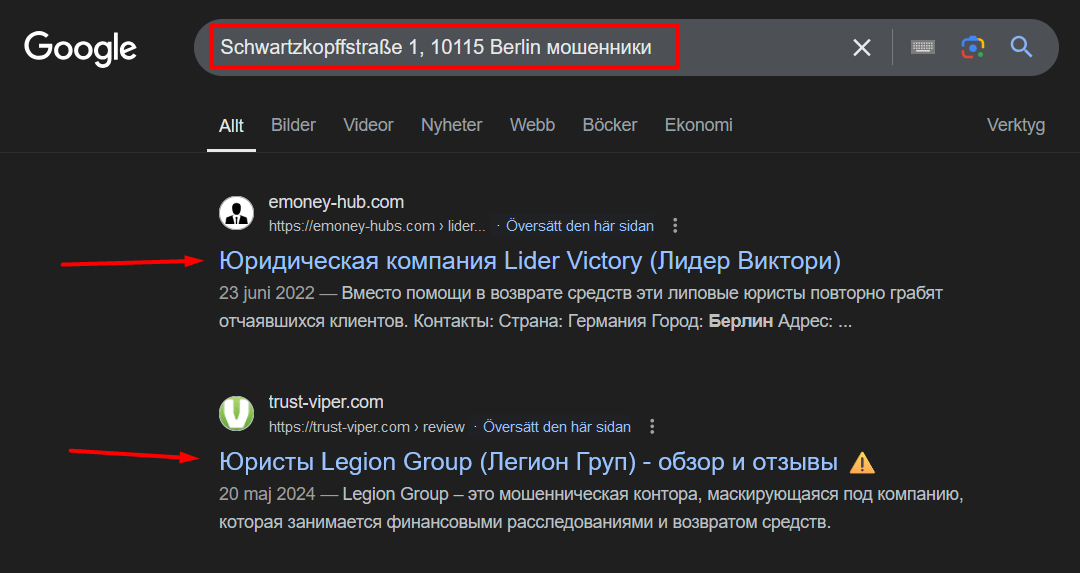The height and width of the screenshot is (573, 1080).
Task: Translate the emoney-hub page via Översätt link
Action: [x=581, y=225]
